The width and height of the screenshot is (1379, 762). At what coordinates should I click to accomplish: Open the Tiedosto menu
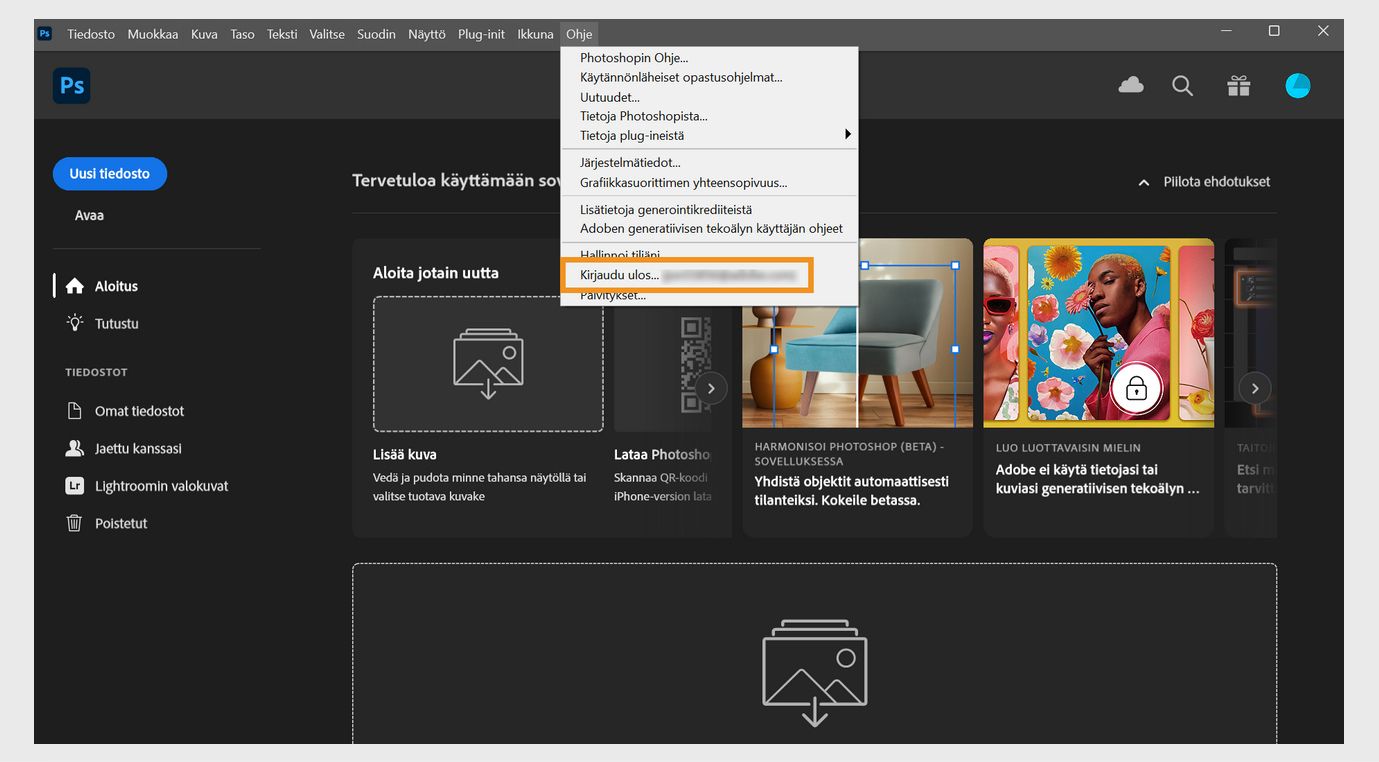91,34
